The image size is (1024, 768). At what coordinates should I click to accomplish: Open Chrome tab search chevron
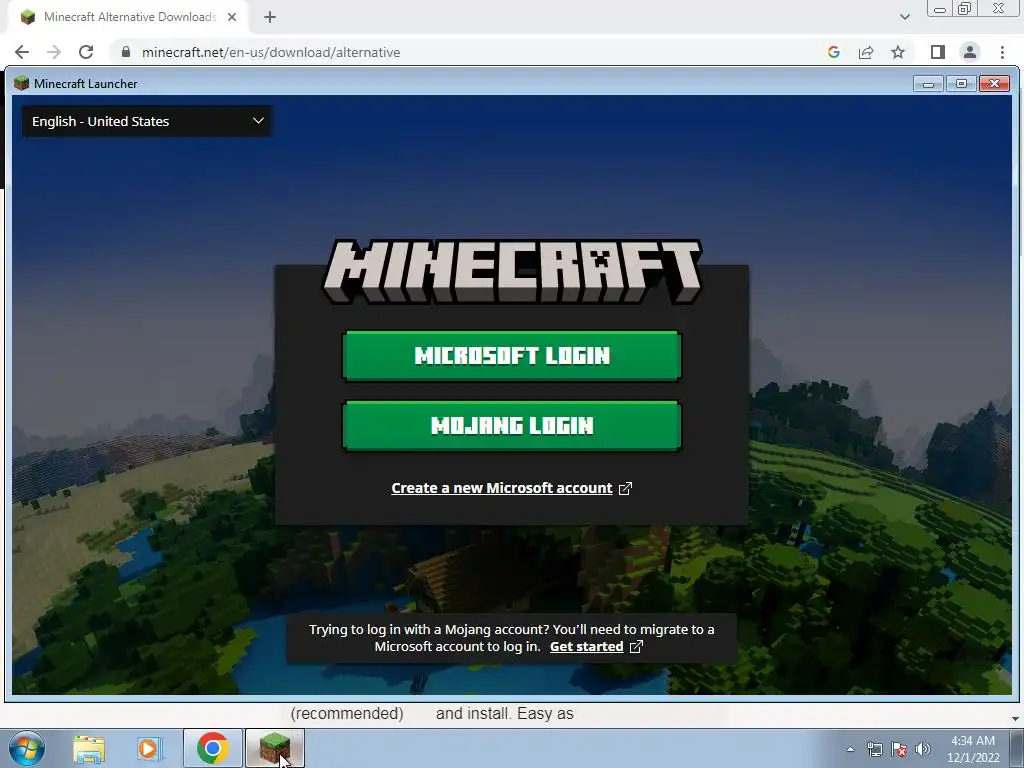click(x=904, y=17)
